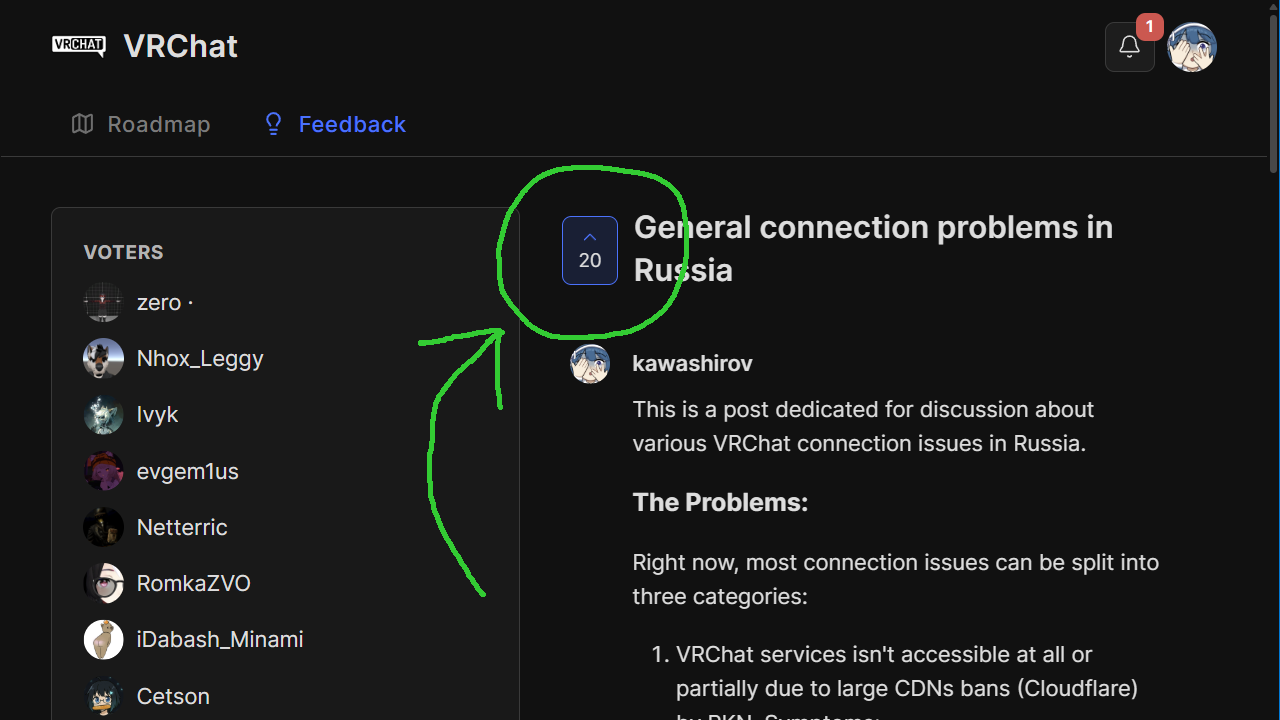Open kawashirov author name link
Image resolution: width=1280 pixels, height=720 pixels.
[692, 364]
